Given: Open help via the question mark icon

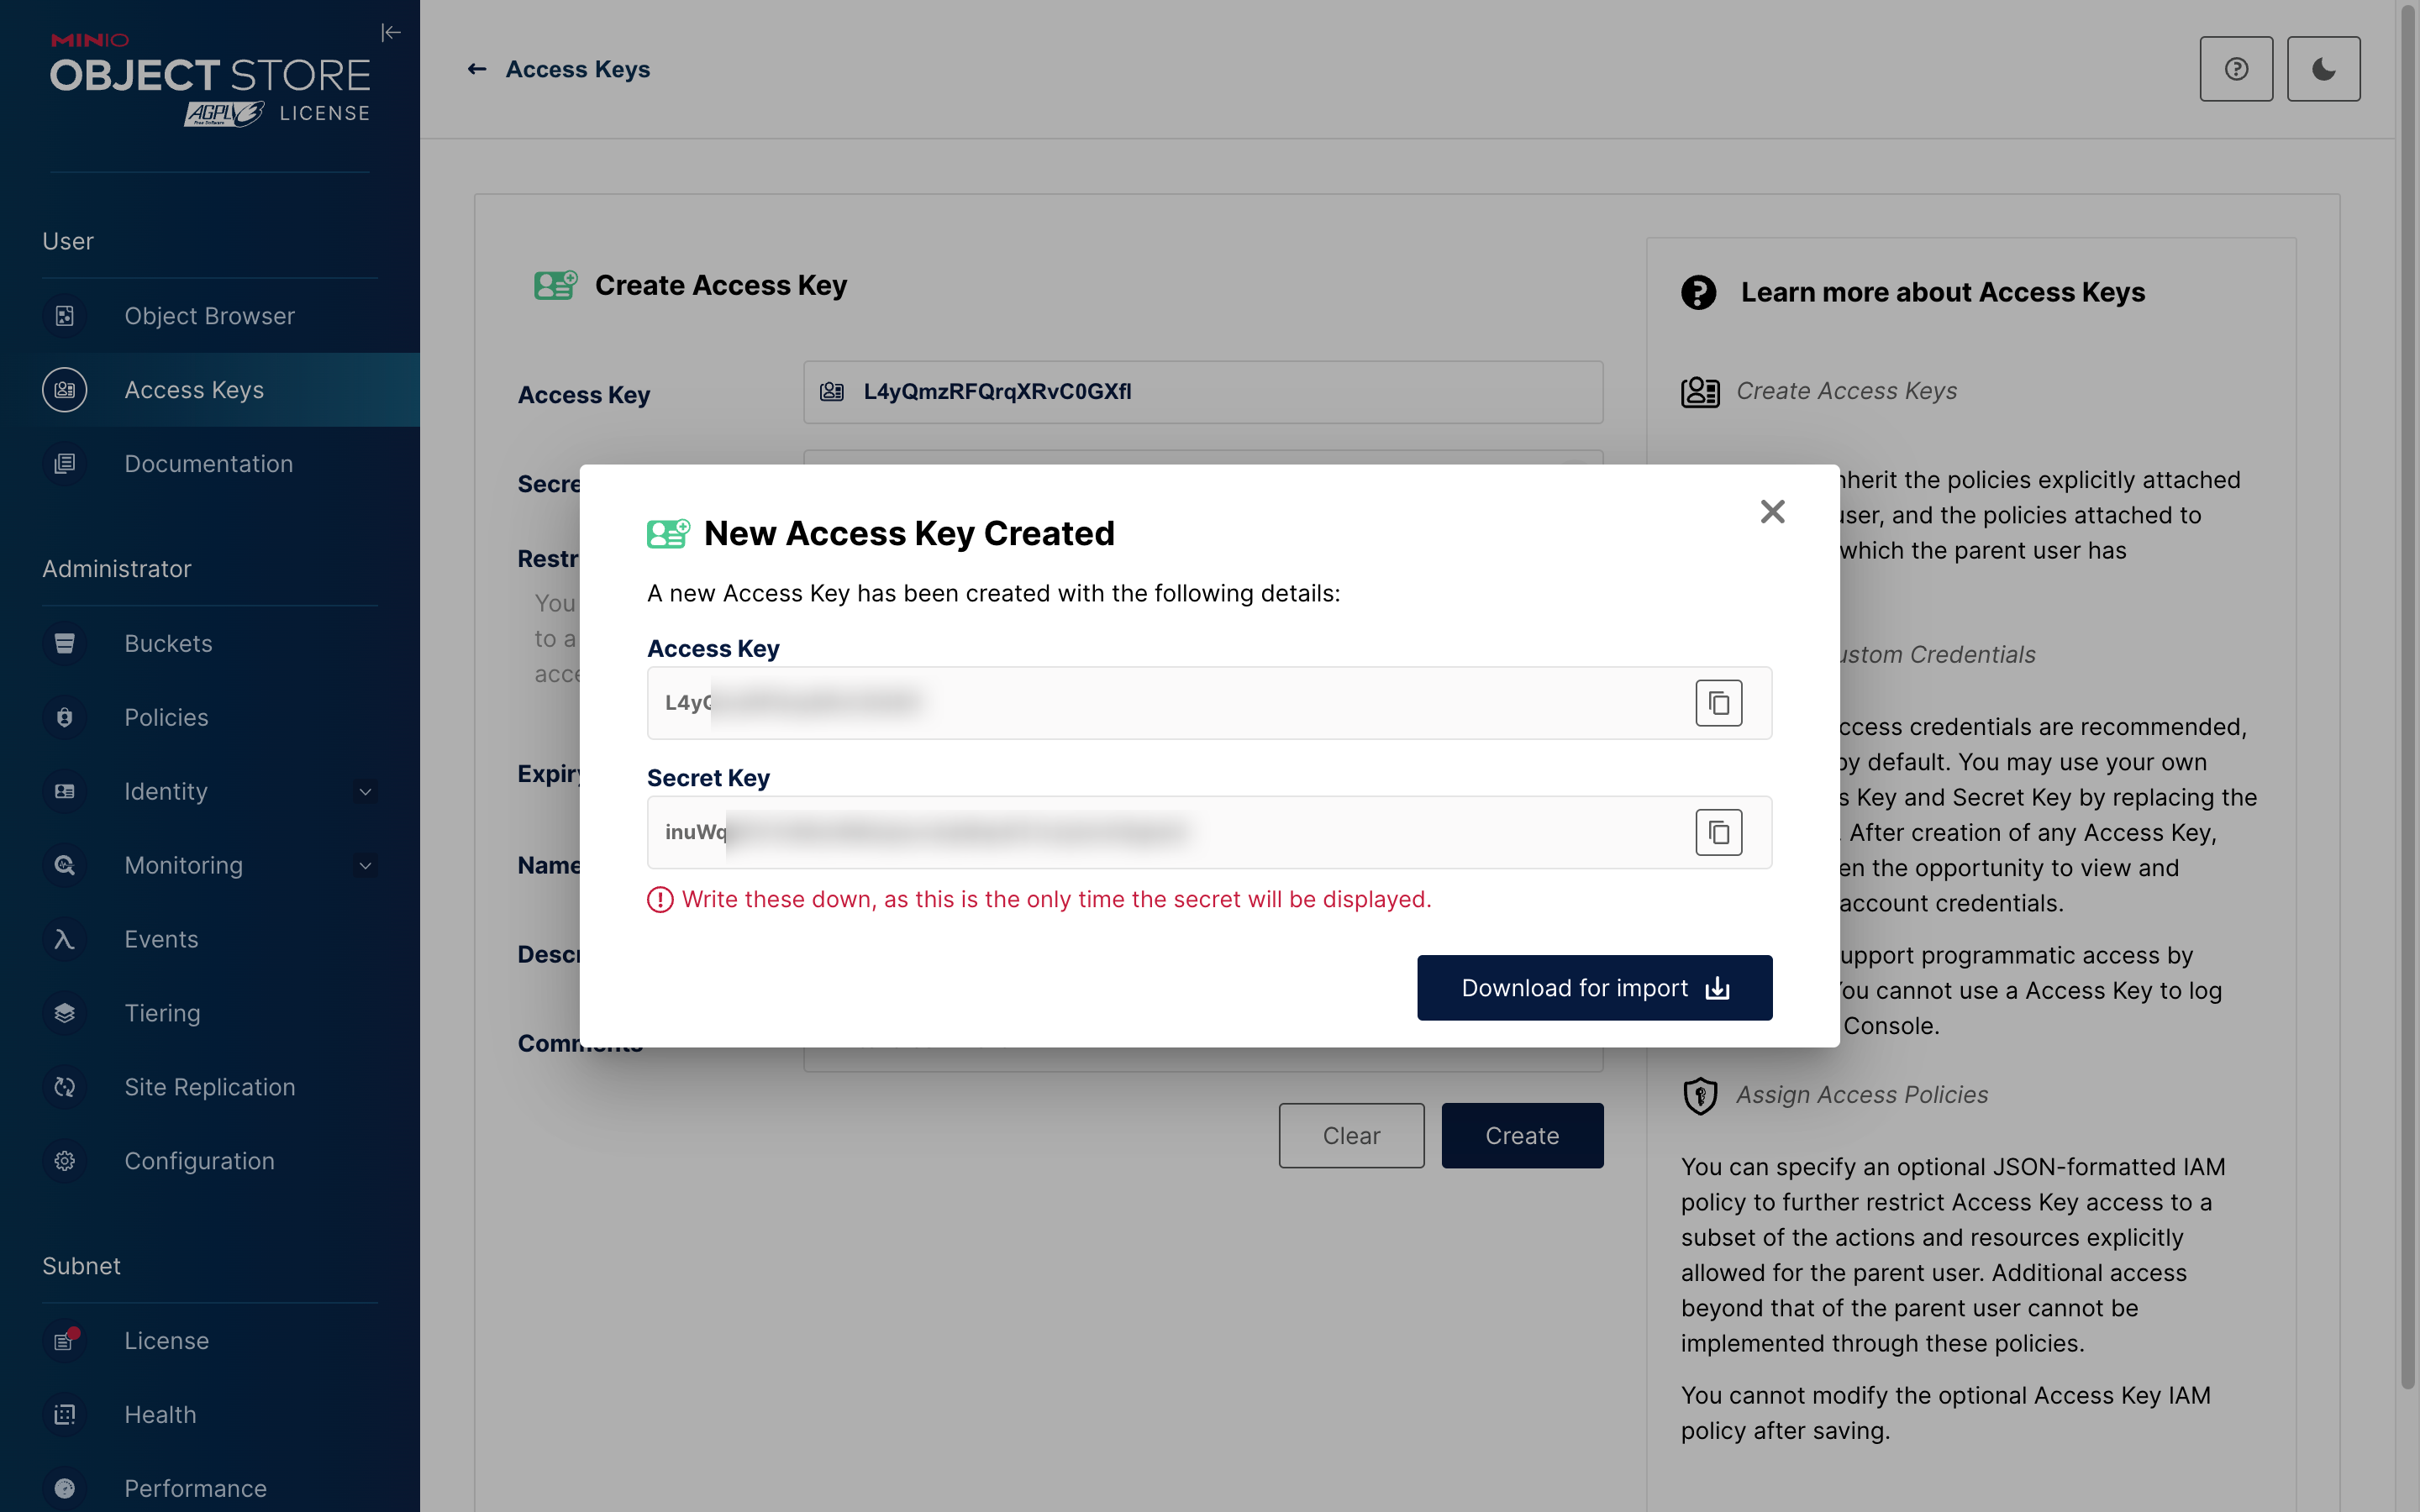Looking at the screenshot, I should (2236, 69).
